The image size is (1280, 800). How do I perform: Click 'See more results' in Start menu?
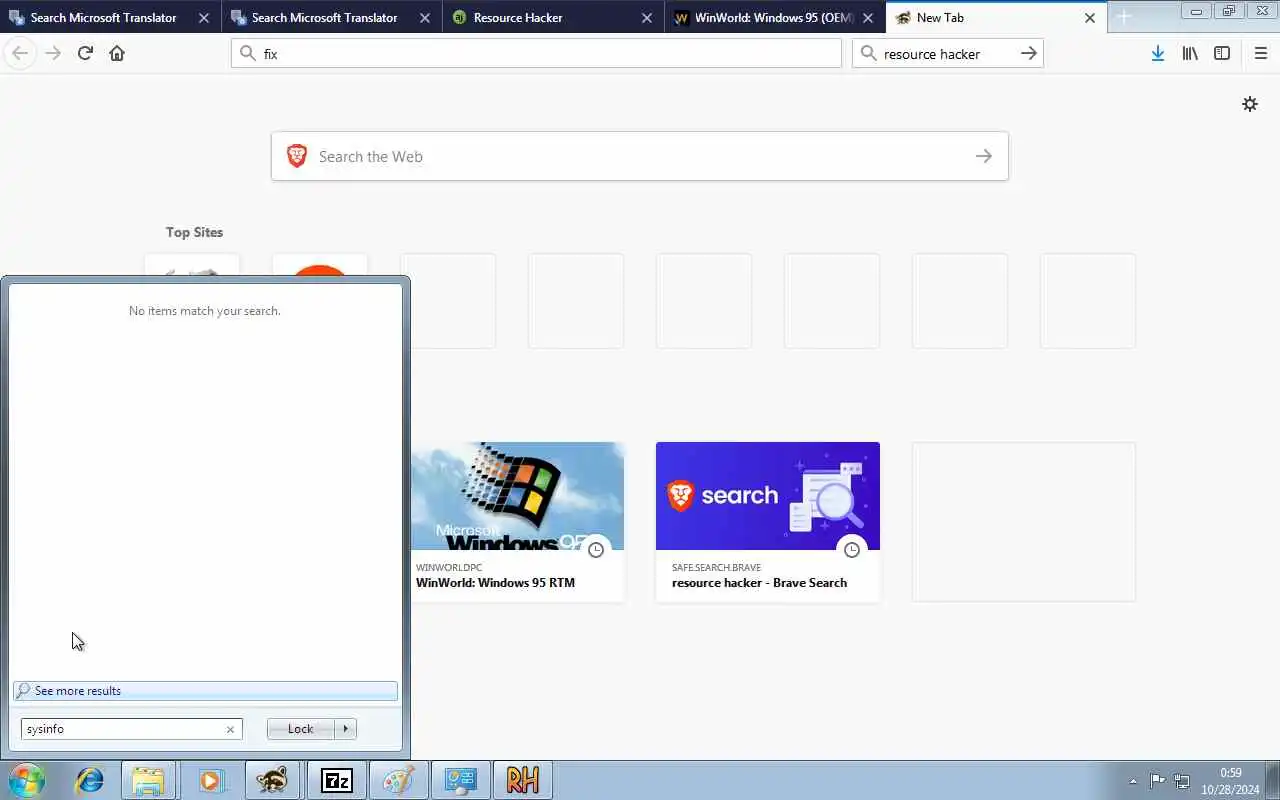(x=205, y=691)
